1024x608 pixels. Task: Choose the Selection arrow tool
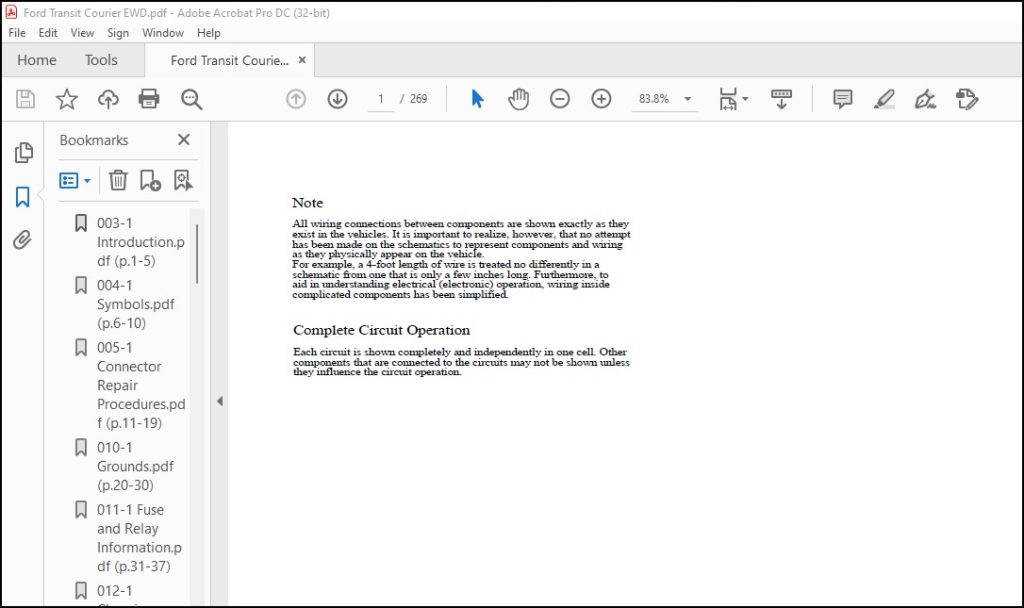pyautogui.click(x=477, y=99)
